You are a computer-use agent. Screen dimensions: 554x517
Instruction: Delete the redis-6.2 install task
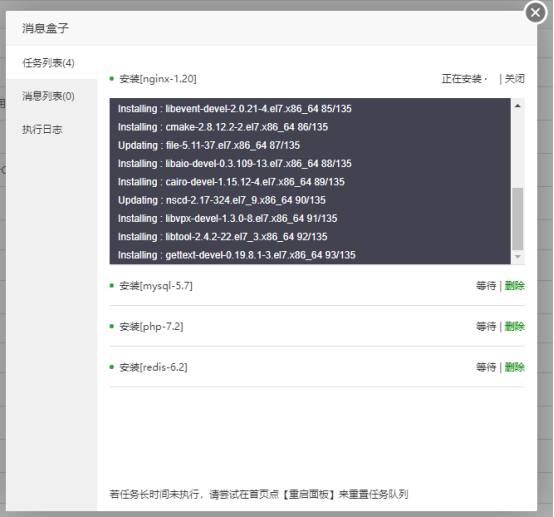[514, 368]
